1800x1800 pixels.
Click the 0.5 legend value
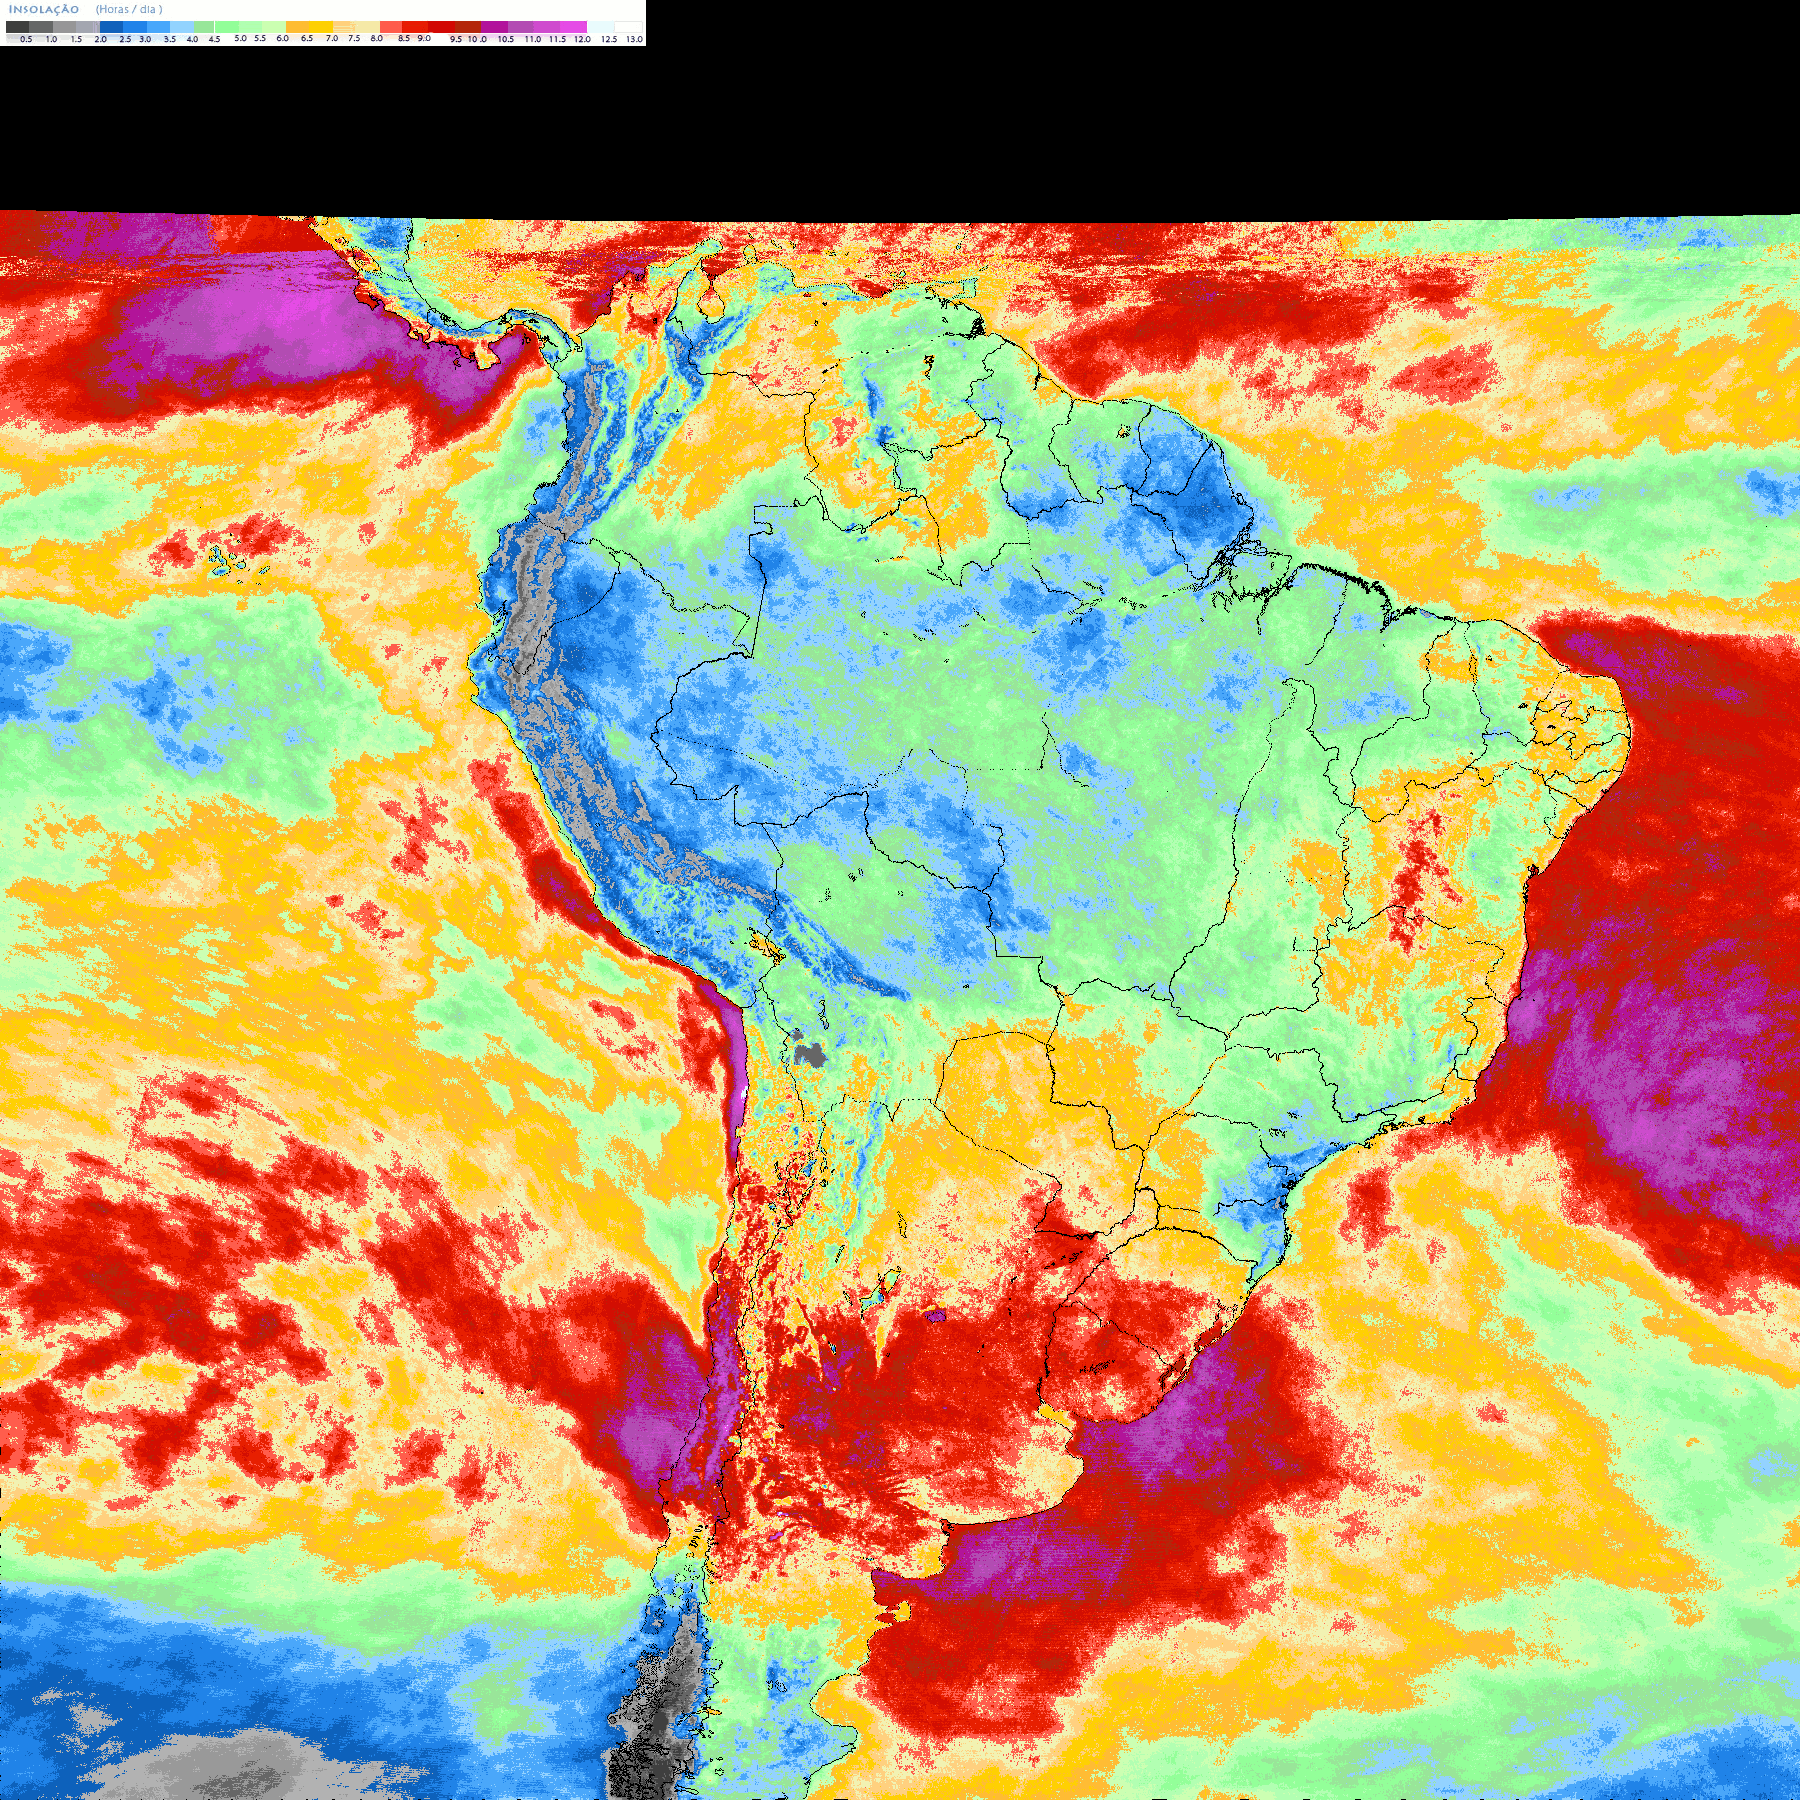[x=26, y=39]
